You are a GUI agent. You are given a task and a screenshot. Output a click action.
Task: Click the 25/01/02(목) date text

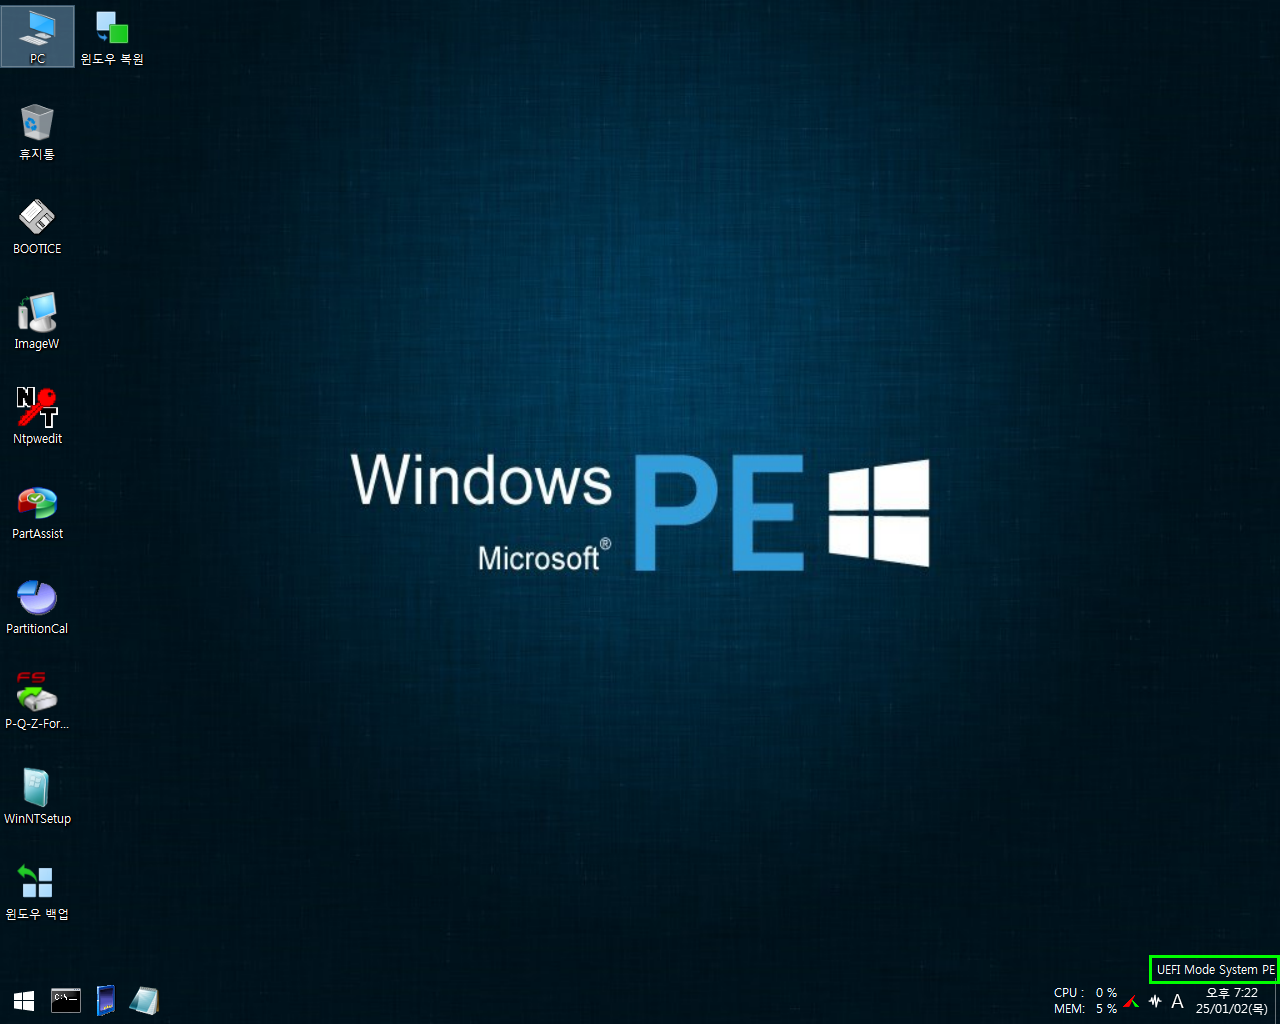coord(1232,1009)
